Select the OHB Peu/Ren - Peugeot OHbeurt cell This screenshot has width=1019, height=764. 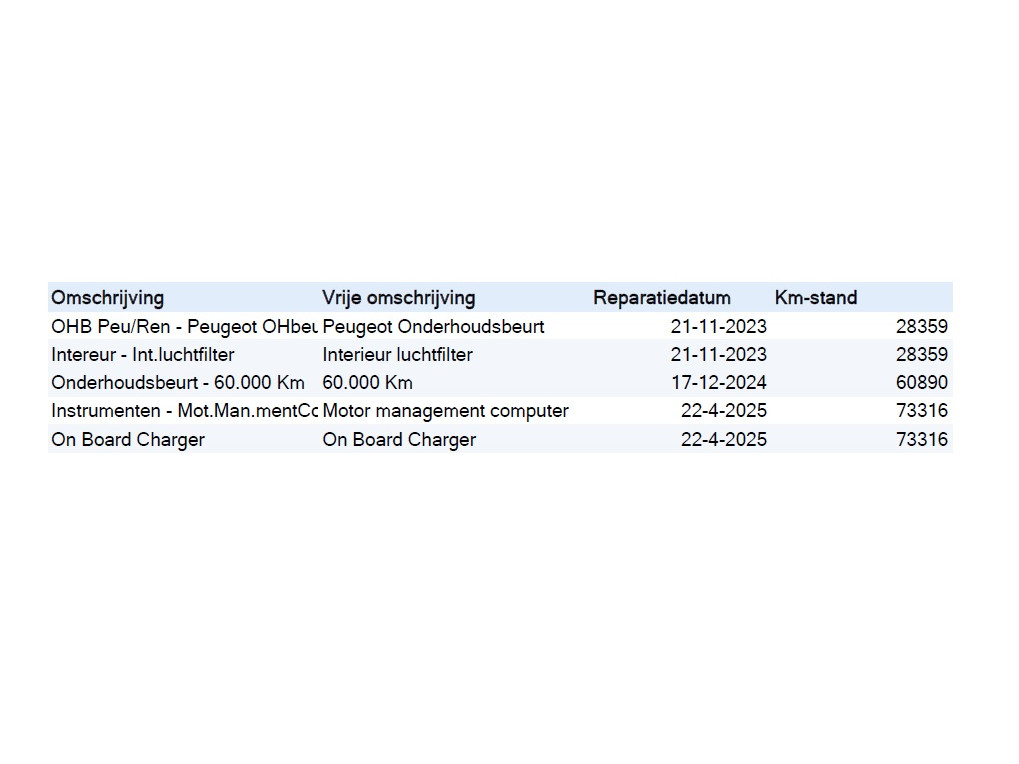coord(185,326)
